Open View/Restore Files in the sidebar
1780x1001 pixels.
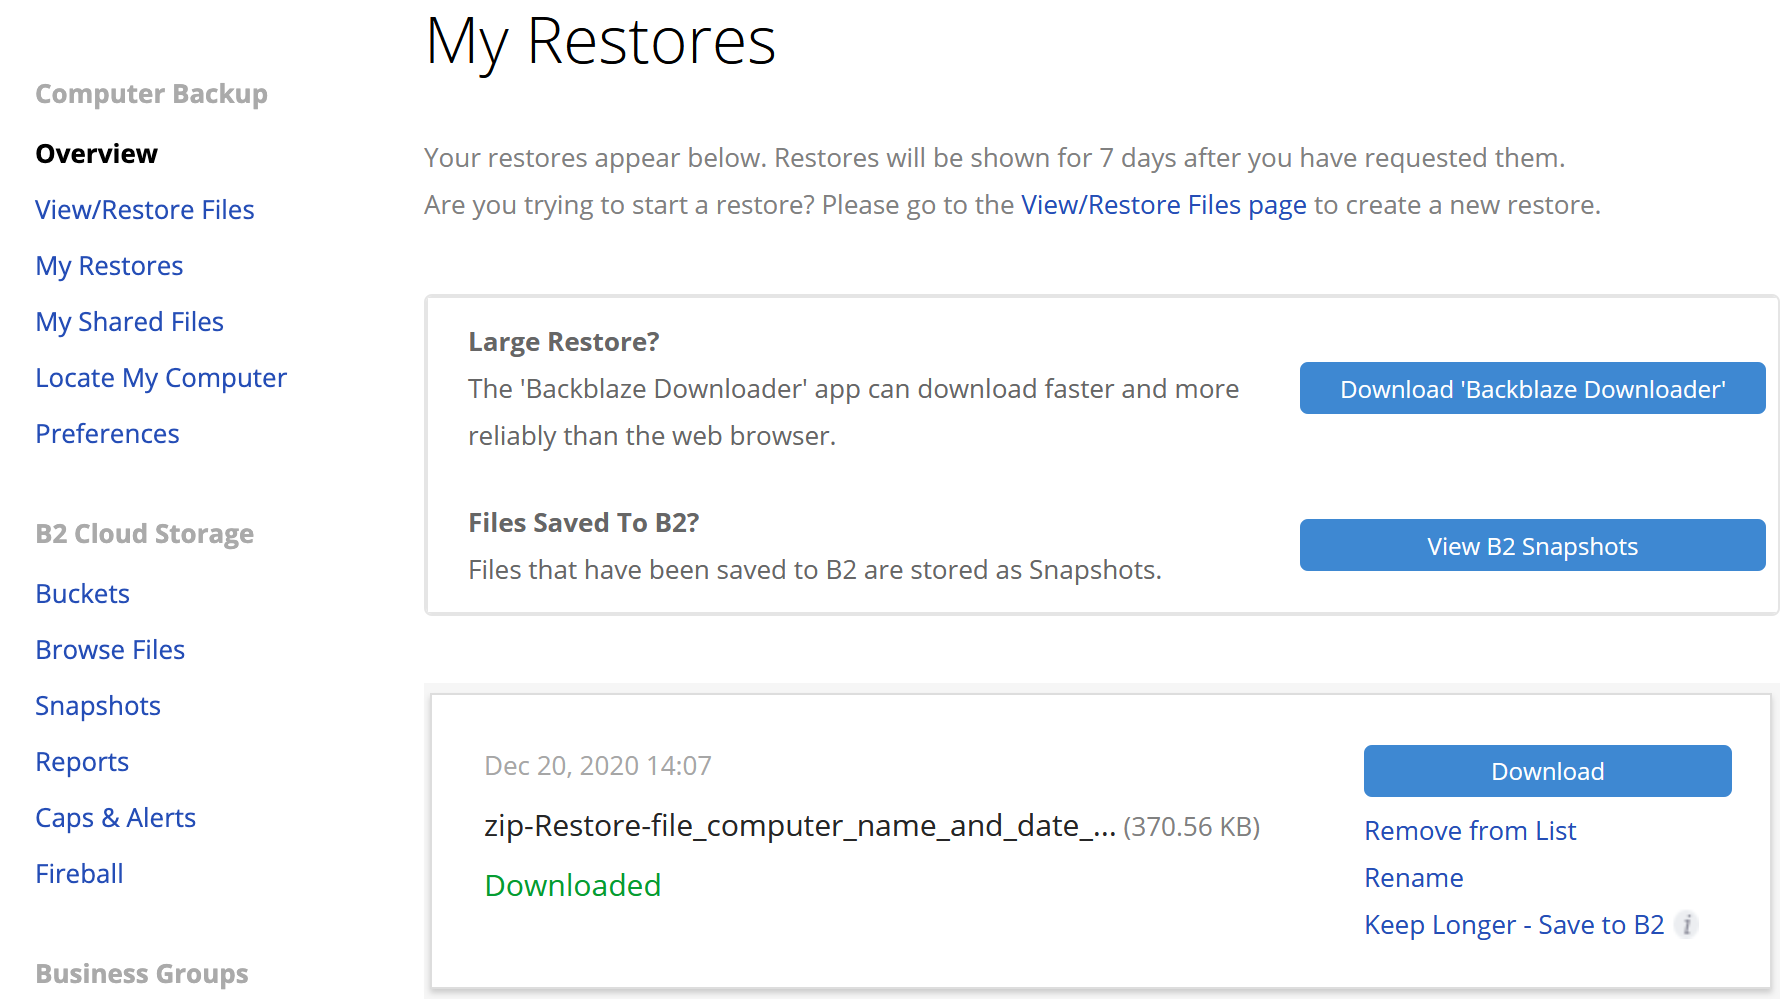tap(145, 210)
